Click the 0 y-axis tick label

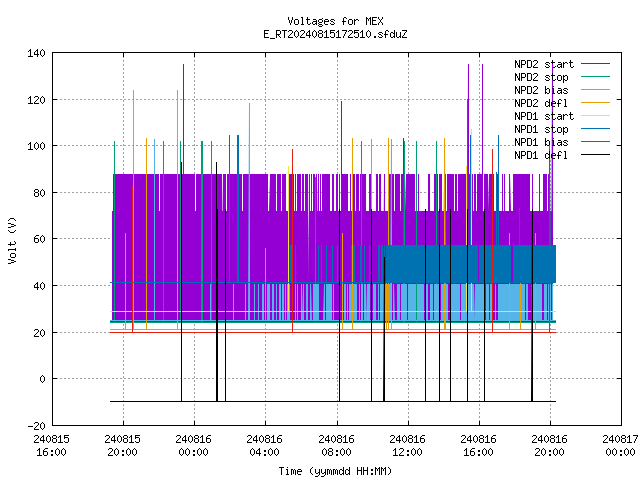(x=42, y=379)
